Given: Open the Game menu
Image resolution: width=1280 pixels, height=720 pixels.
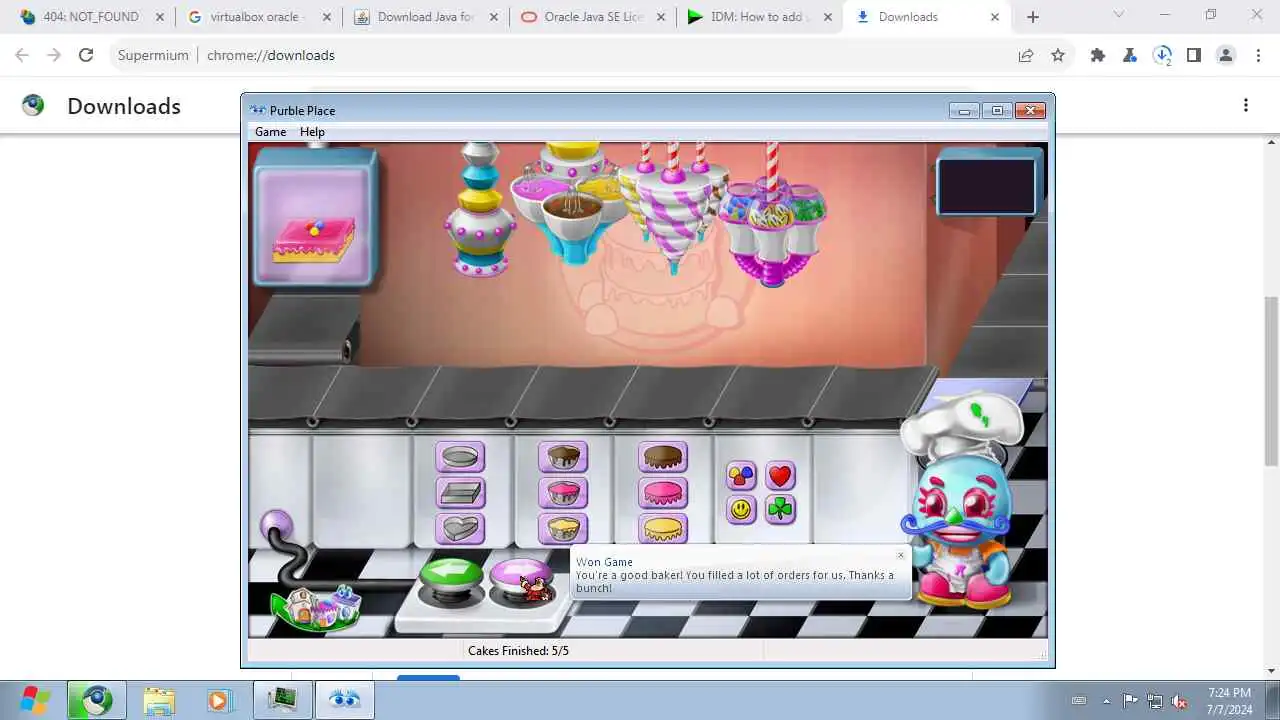Looking at the screenshot, I should [270, 132].
